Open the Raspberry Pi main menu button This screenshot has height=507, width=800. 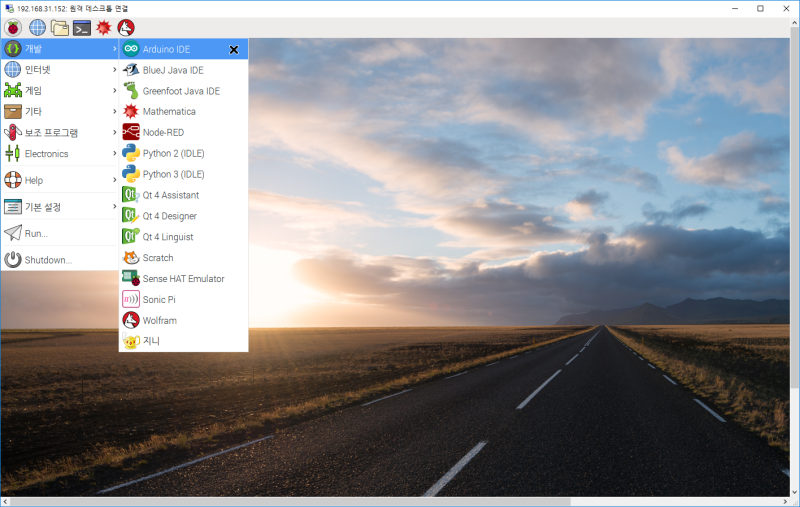pos(13,28)
